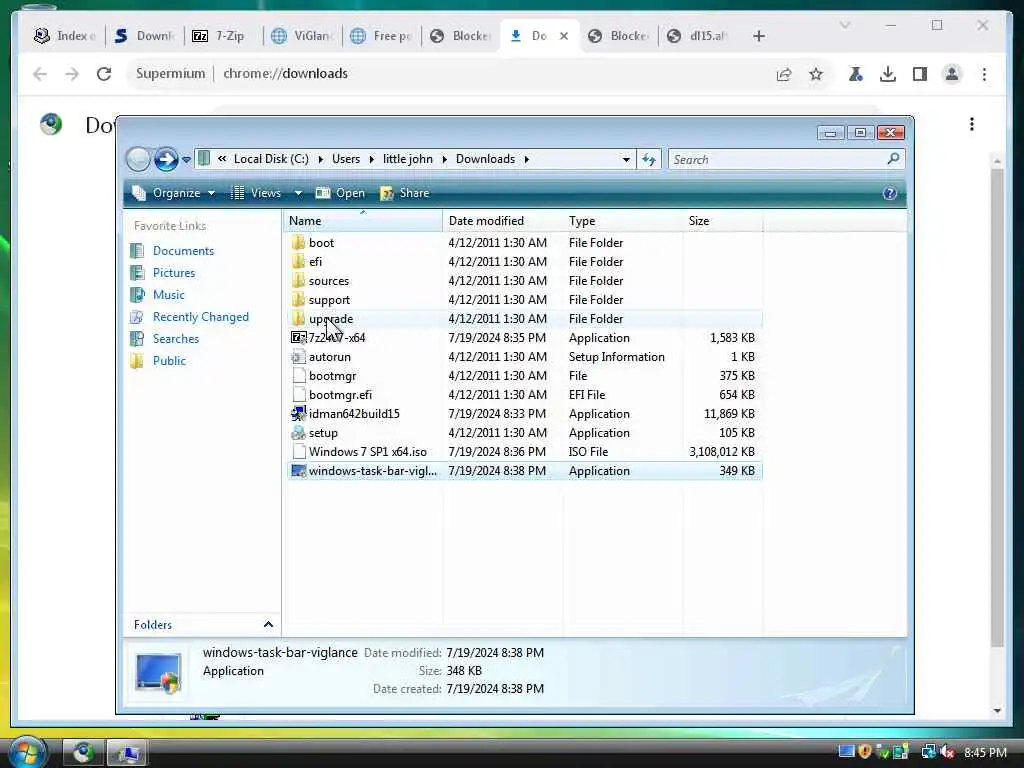Click the boot folder icon
Viewport: 1024px width, 768px height.
[298, 242]
